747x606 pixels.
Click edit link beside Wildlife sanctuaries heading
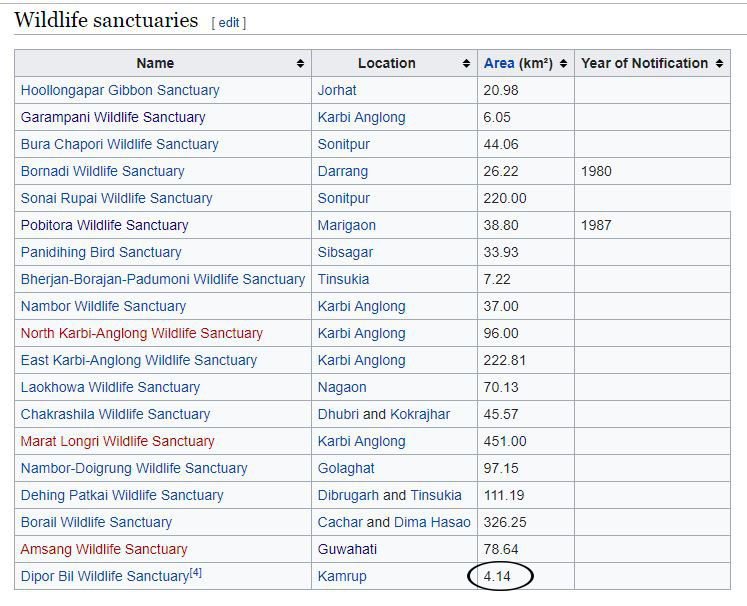229,22
